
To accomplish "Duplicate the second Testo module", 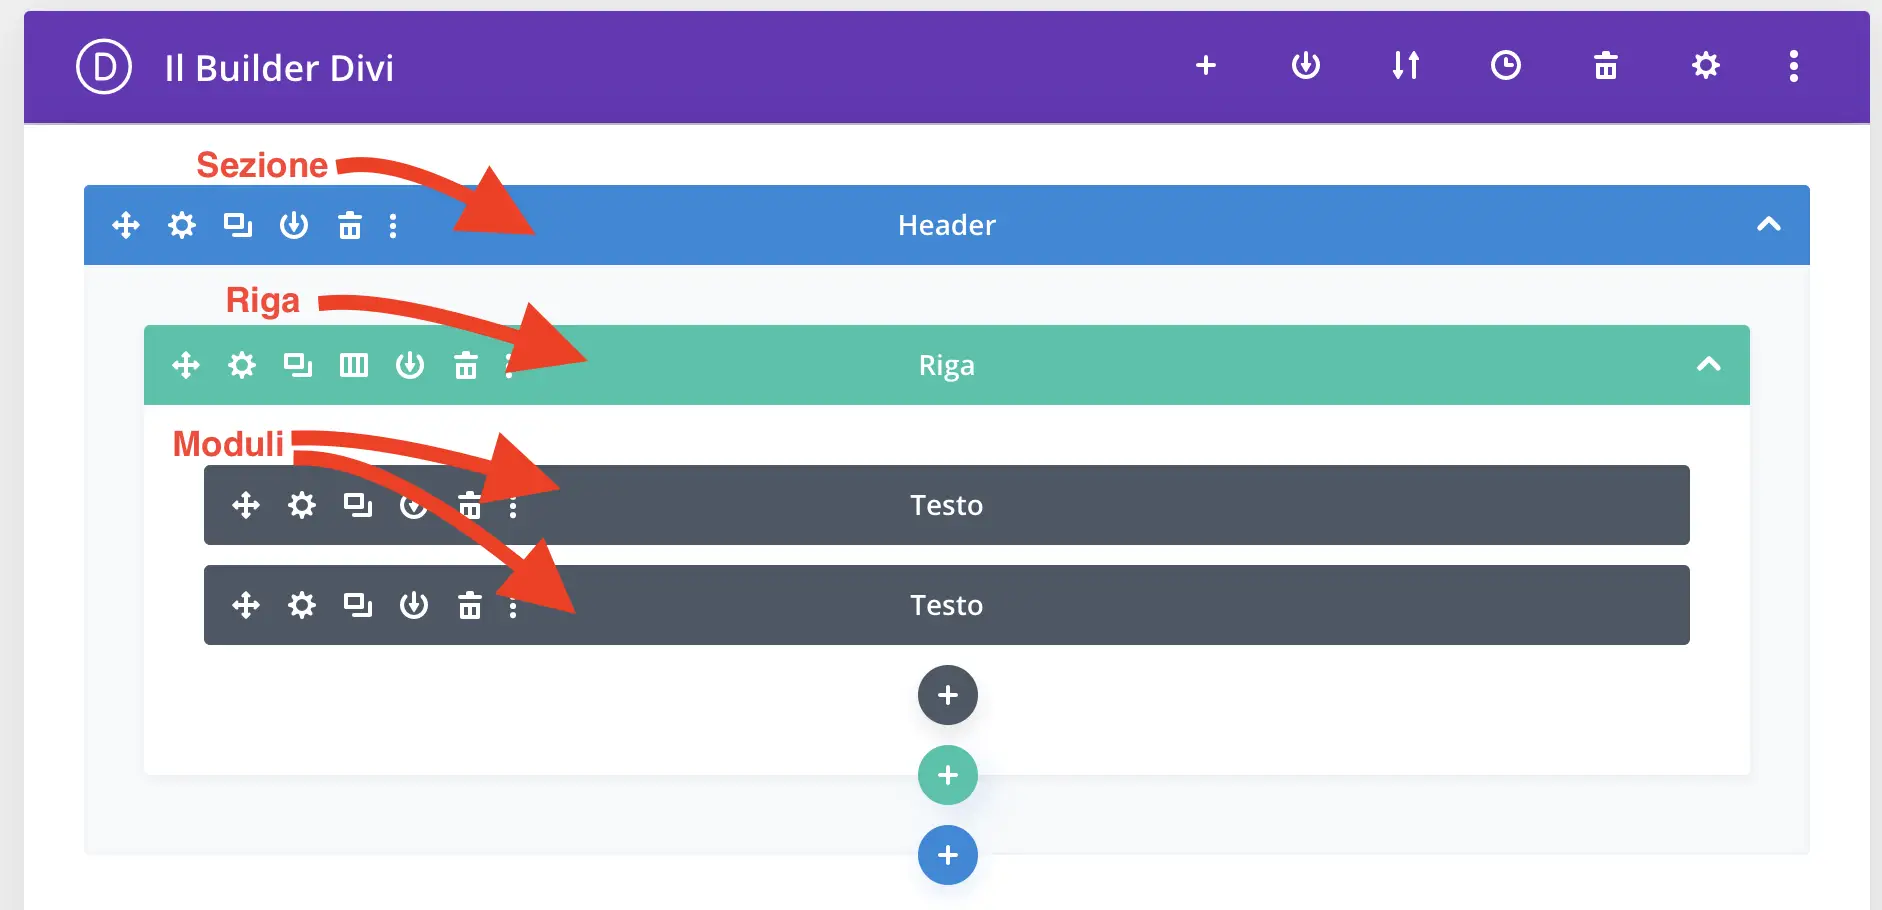I will tap(358, 605).
